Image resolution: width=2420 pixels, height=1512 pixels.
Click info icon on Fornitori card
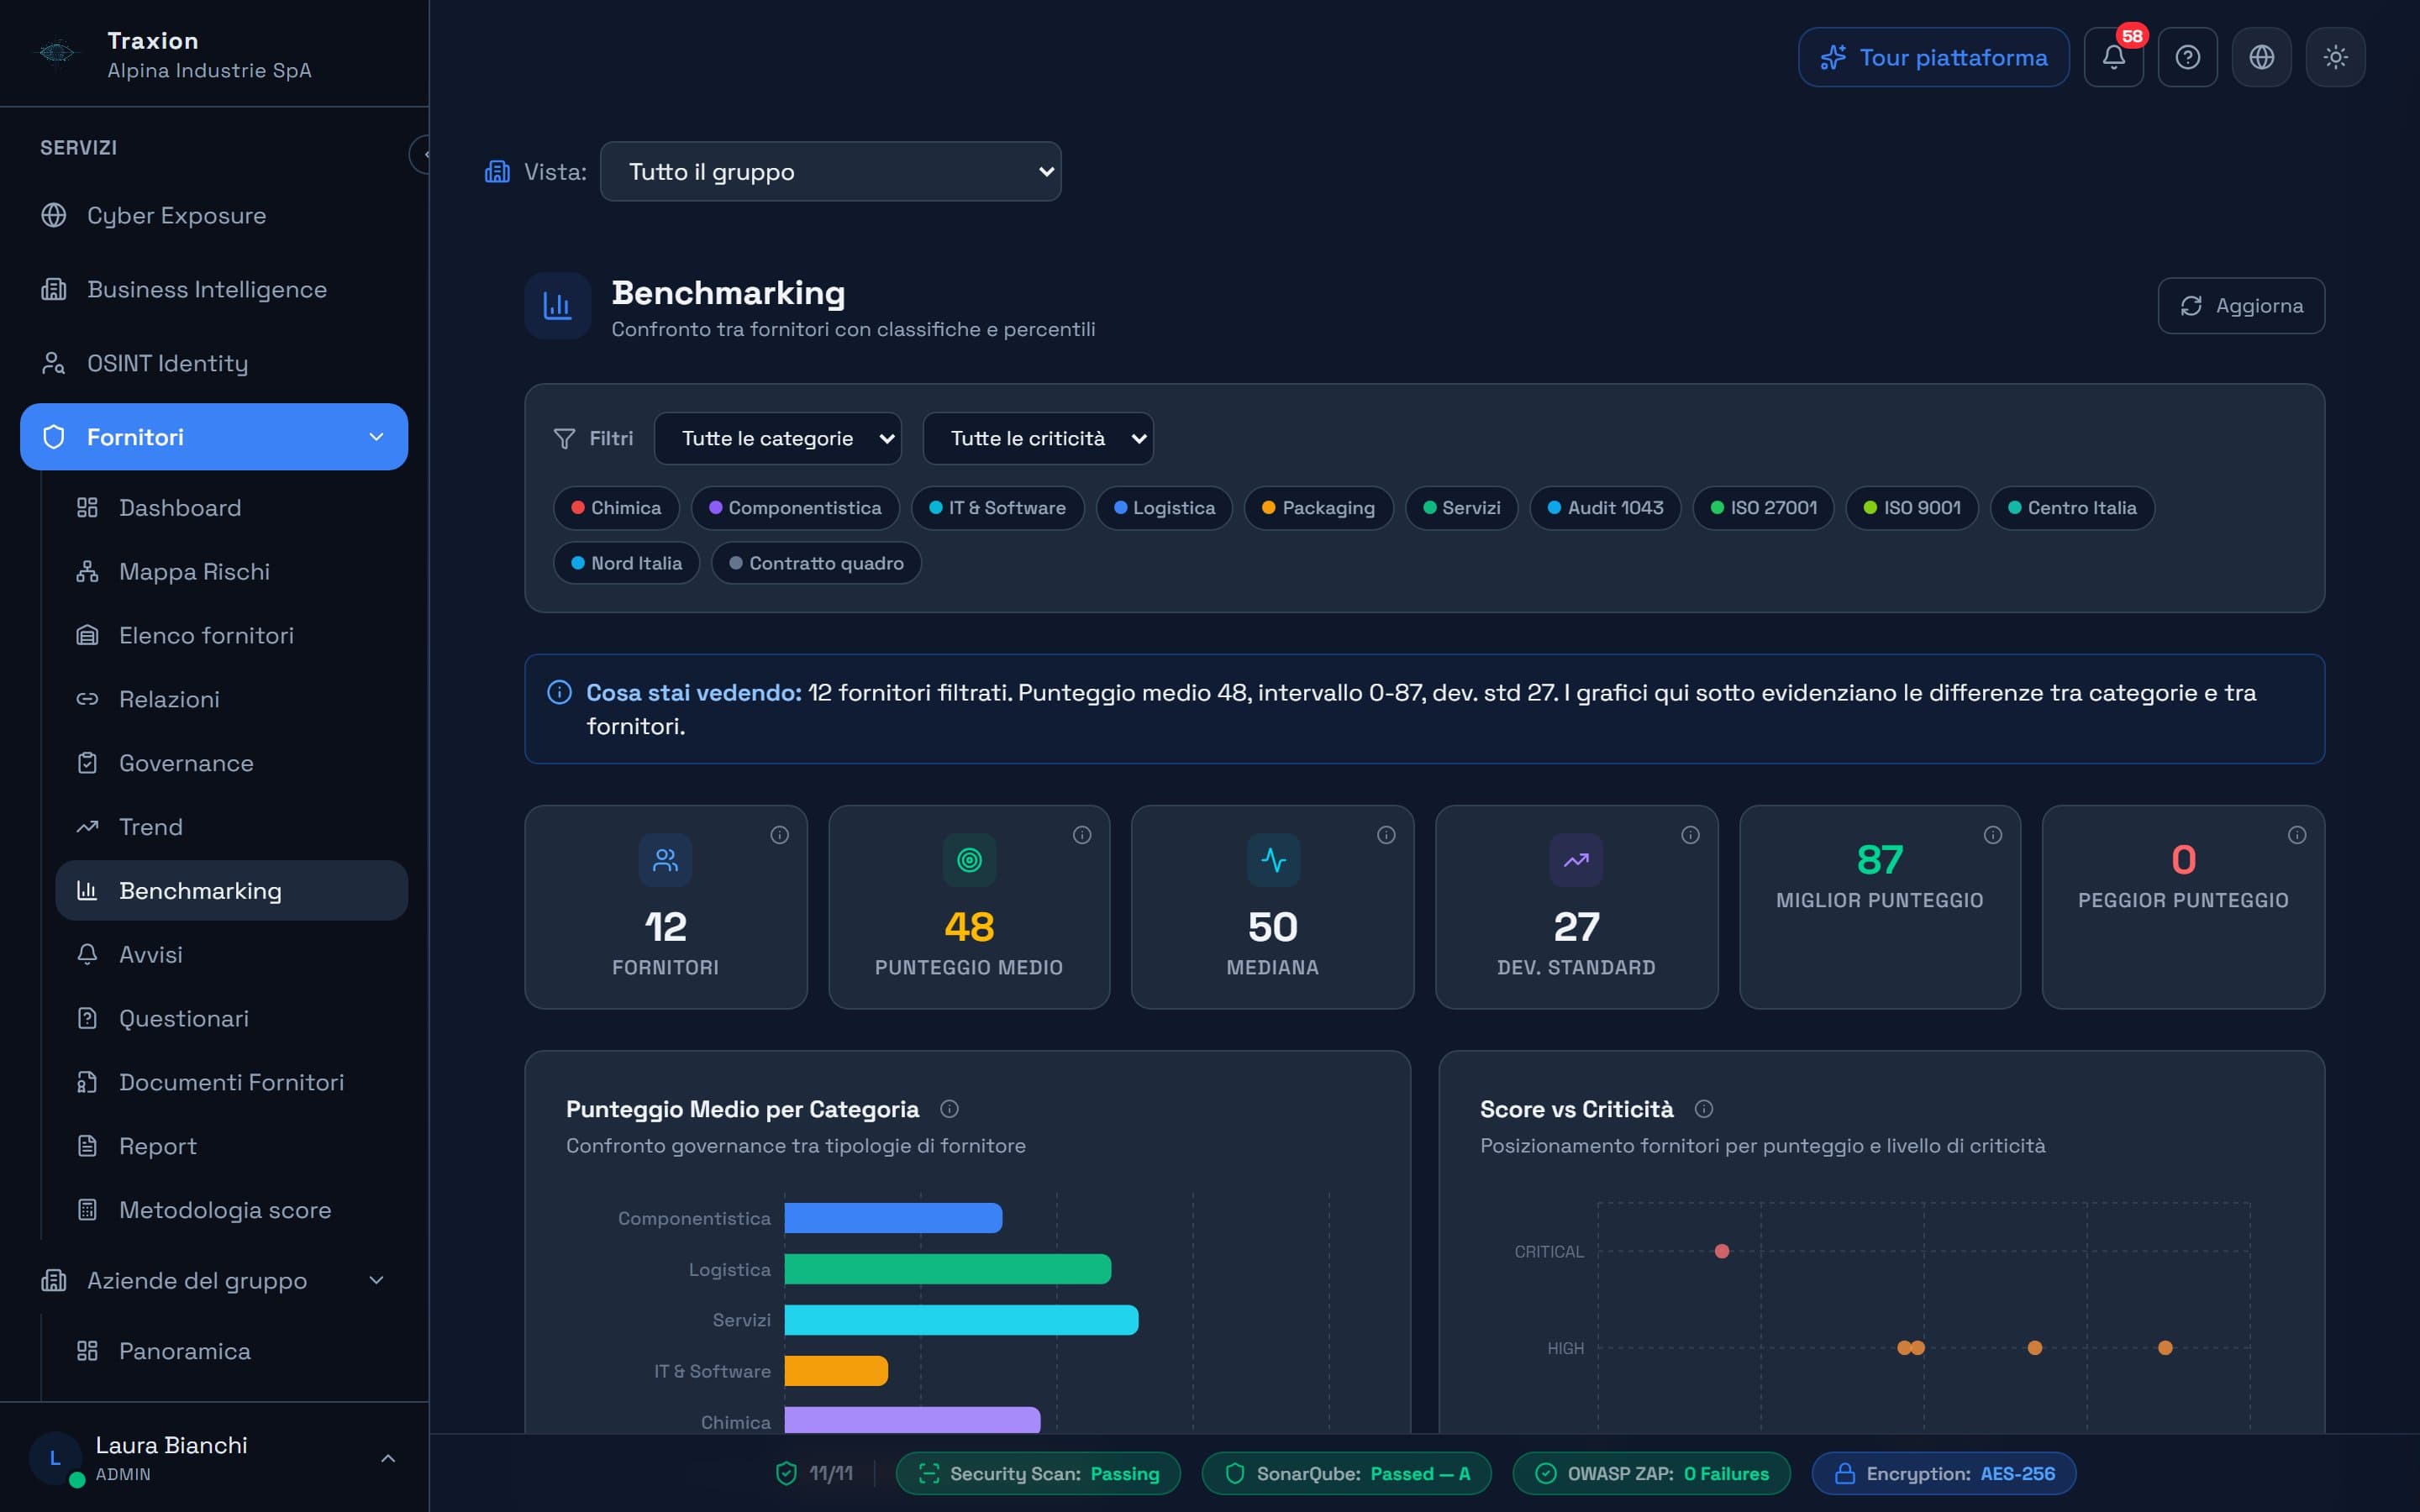(x=779, y=835)
